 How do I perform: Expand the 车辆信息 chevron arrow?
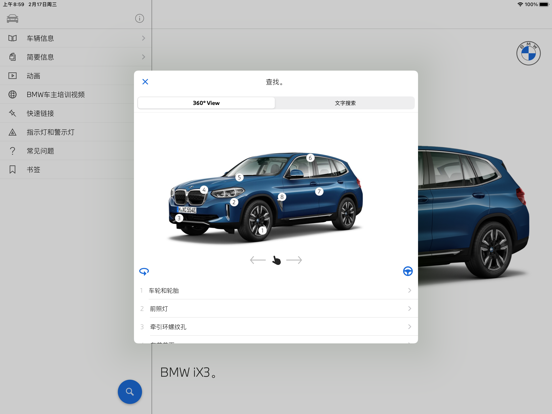(x=143, y=38)
